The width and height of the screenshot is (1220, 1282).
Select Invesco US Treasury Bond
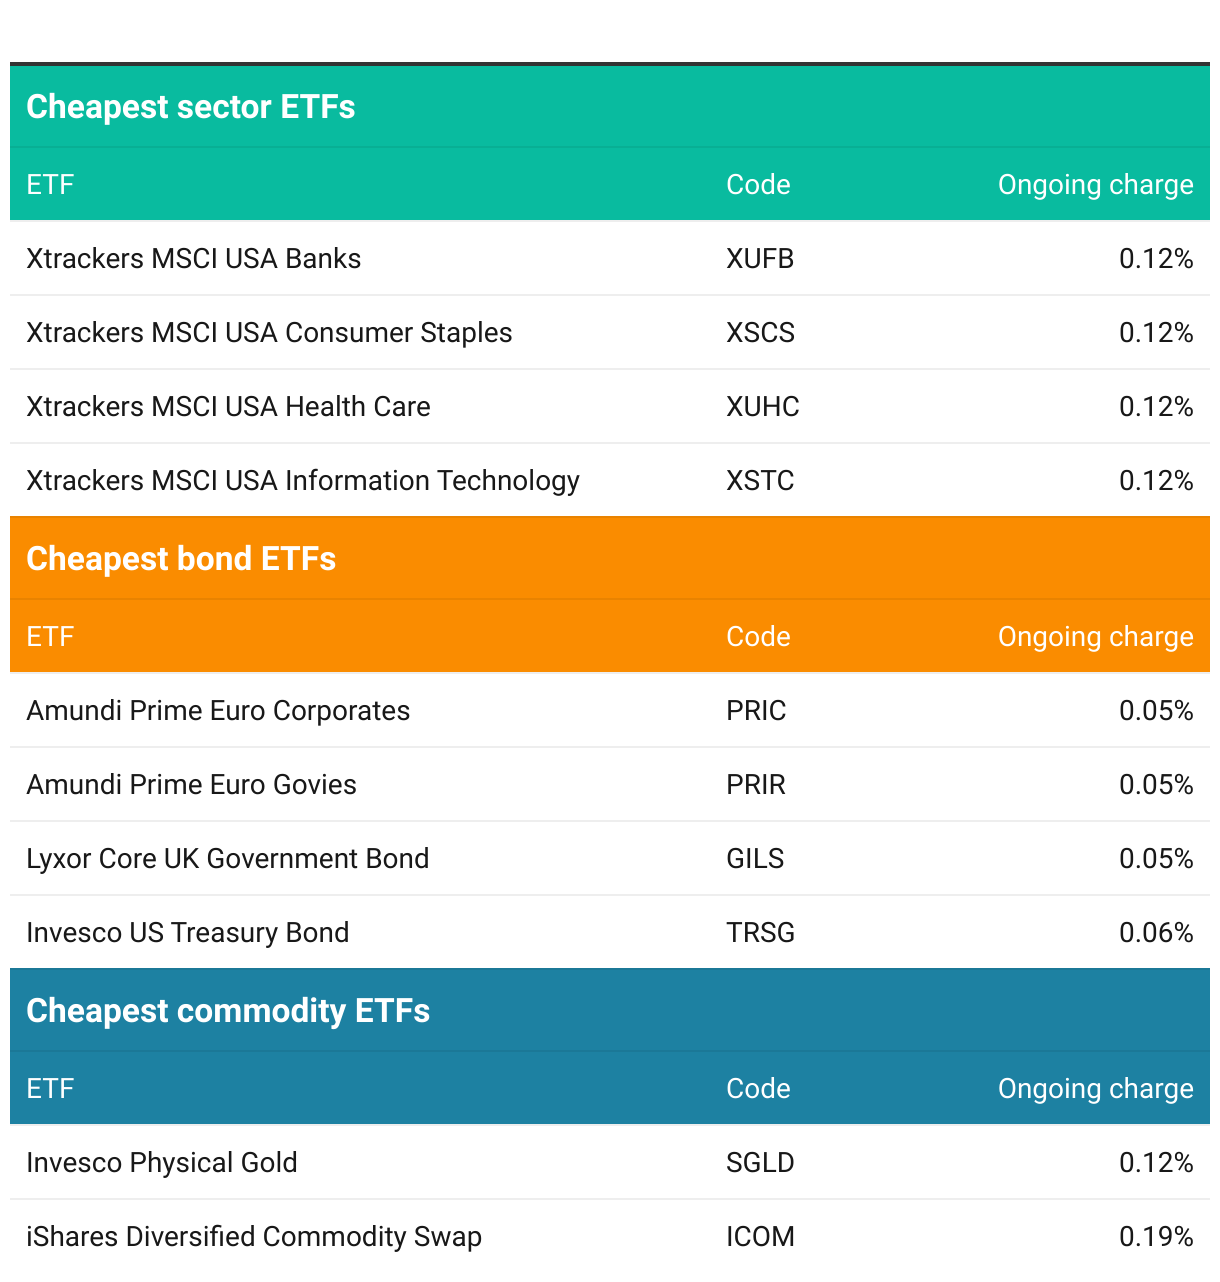point(187,933)
